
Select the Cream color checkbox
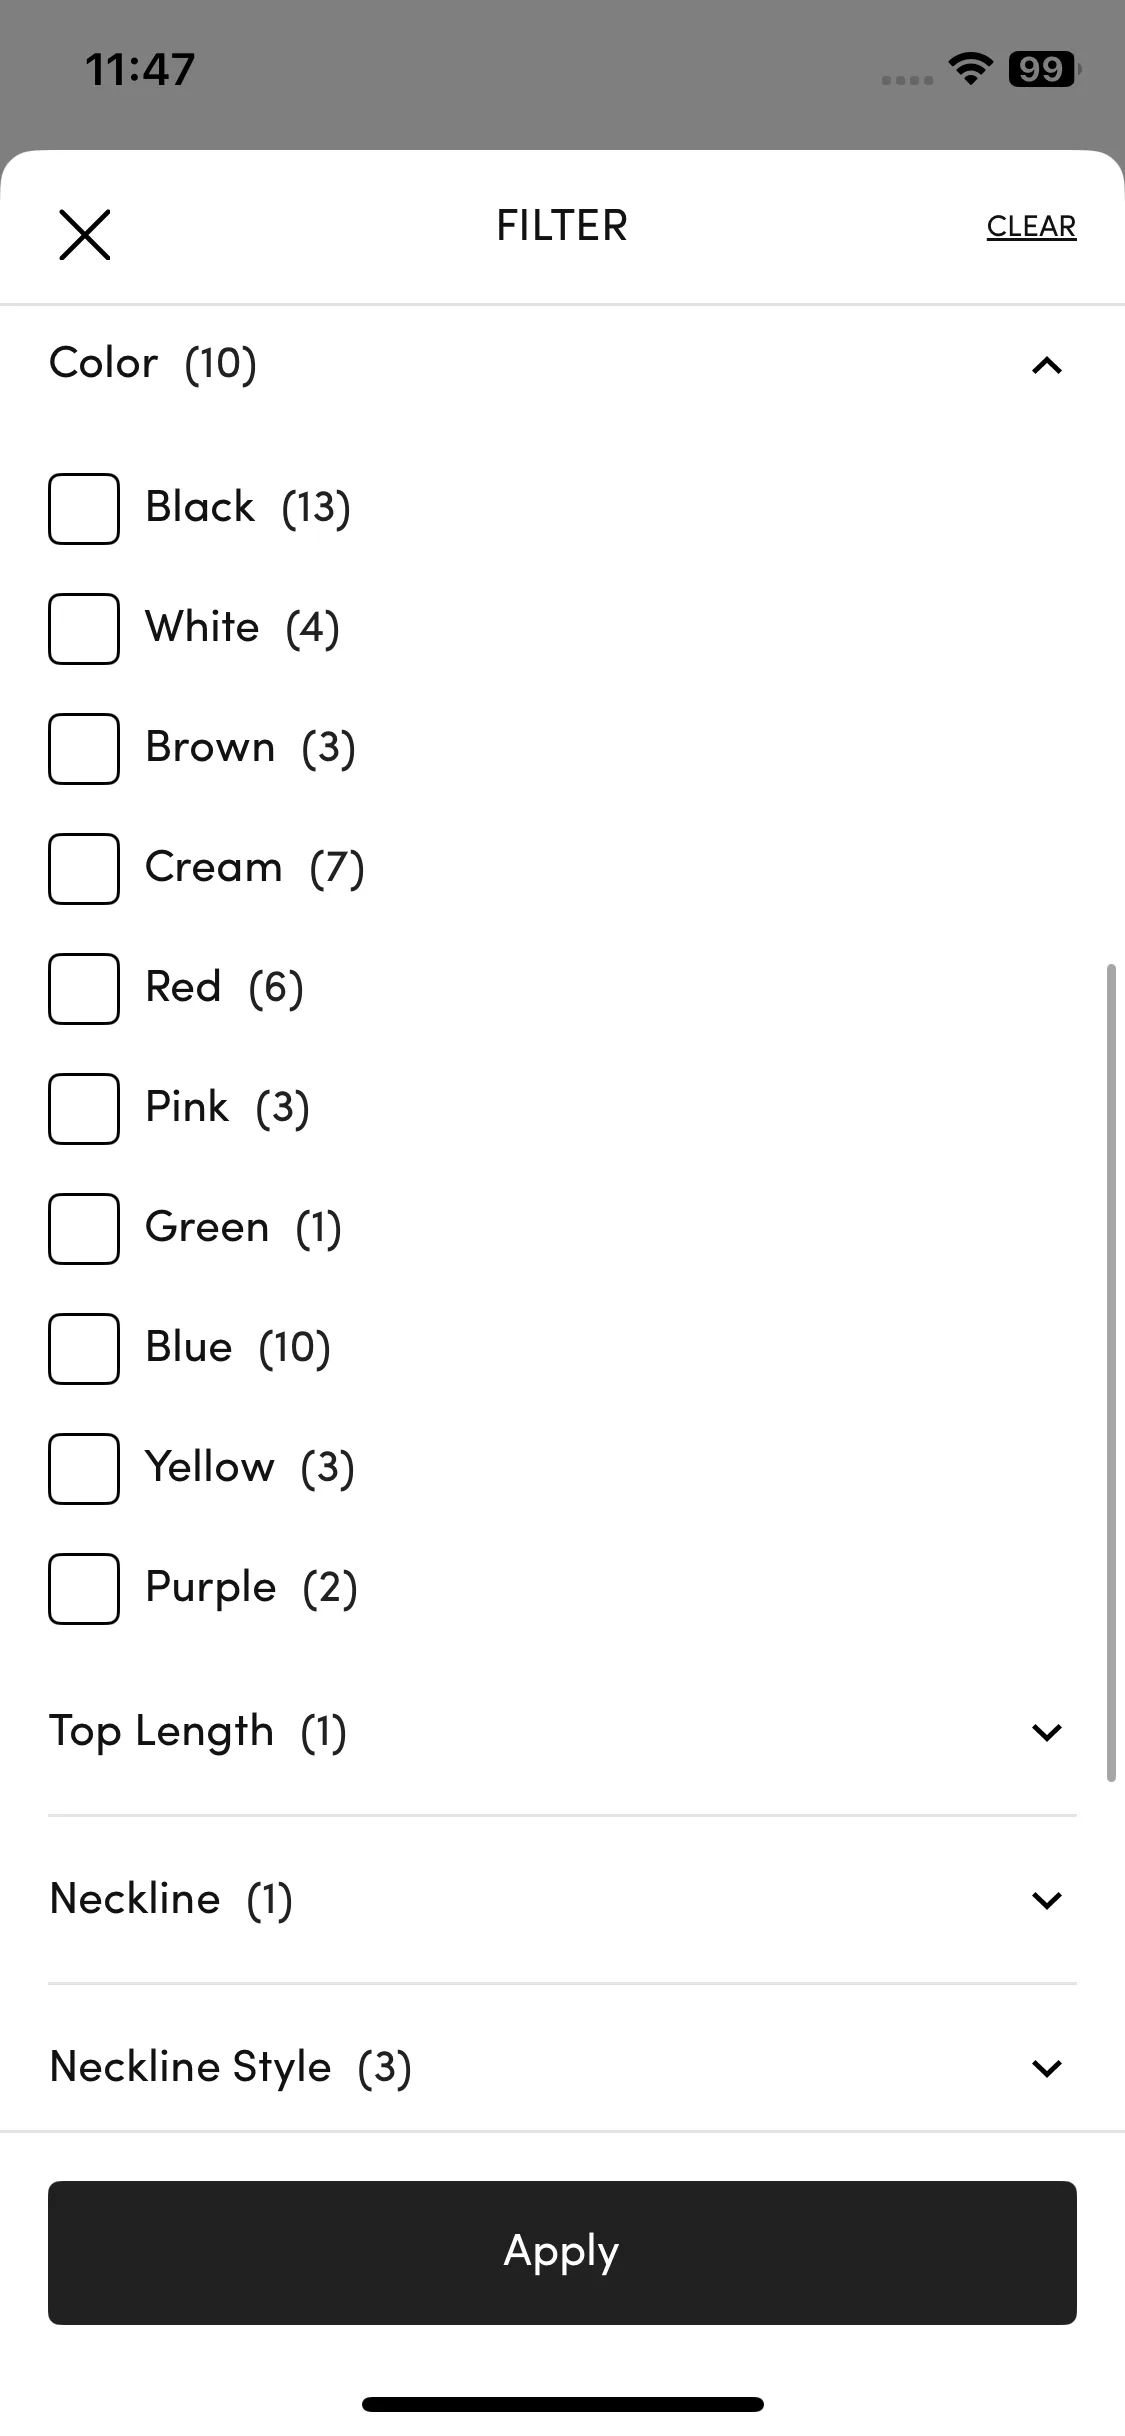pyautogui.click(x=84, y=868)
